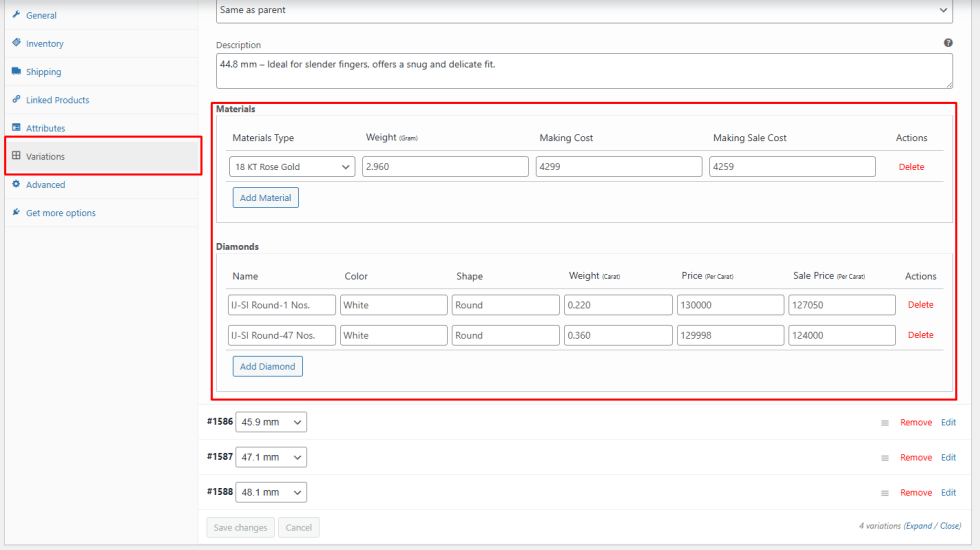Delete the 18 KT Rose Gold material row
The height and width of the screenshot is (550, 980).
pos(911,167)
